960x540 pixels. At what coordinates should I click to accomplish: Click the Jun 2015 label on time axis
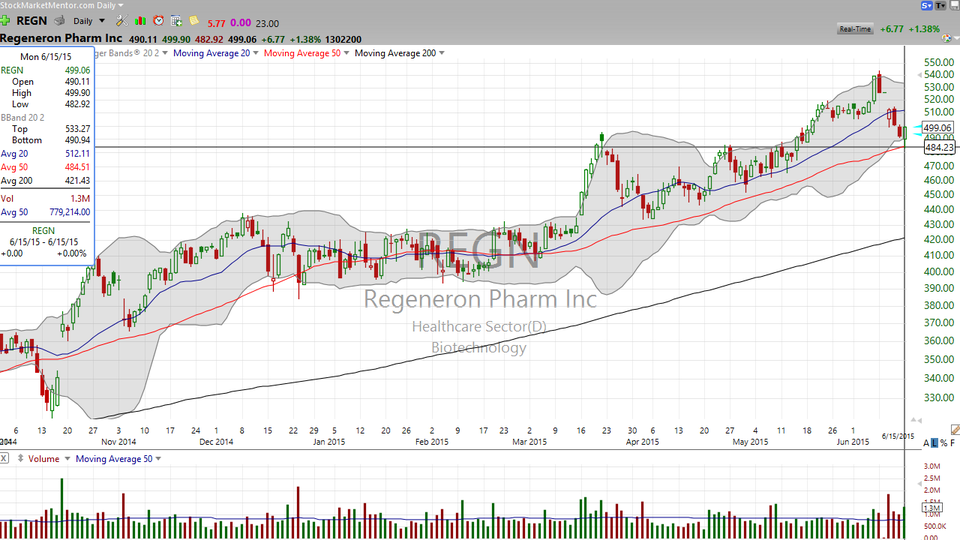coord(853,441)
